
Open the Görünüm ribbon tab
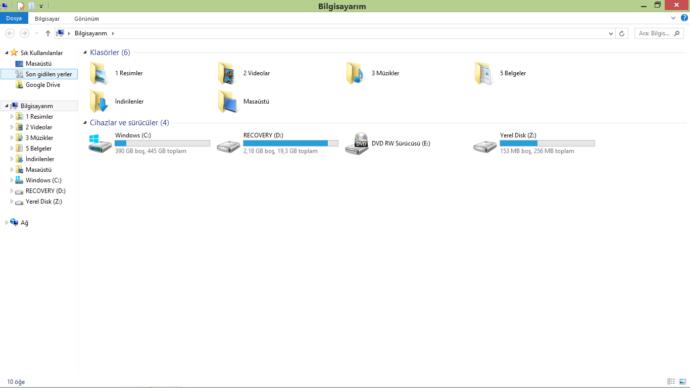(x=87, y=18)
